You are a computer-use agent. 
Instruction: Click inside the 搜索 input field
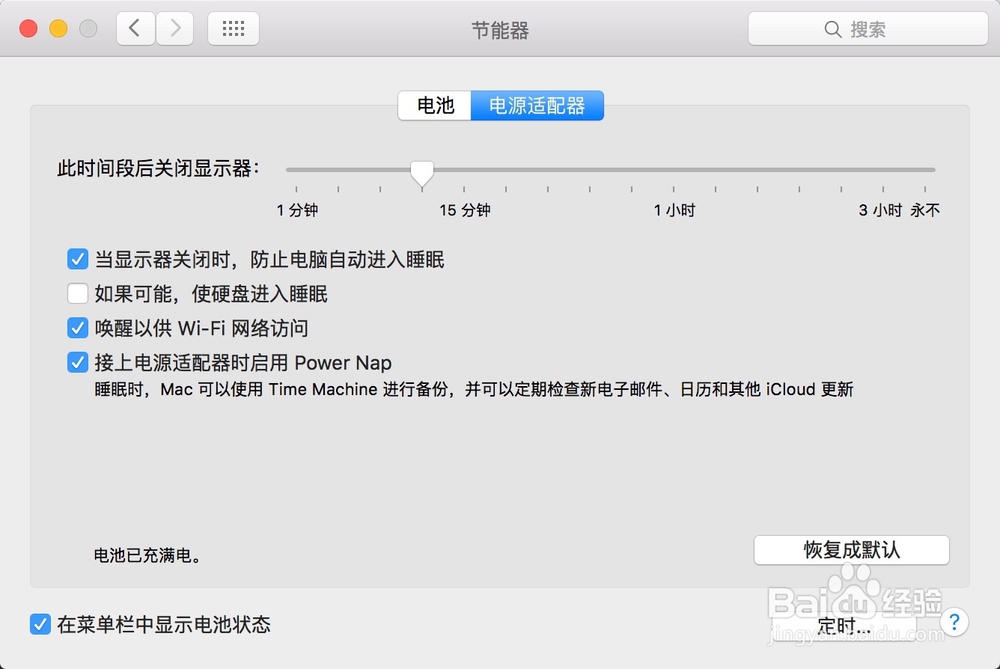tap(880, 29)
